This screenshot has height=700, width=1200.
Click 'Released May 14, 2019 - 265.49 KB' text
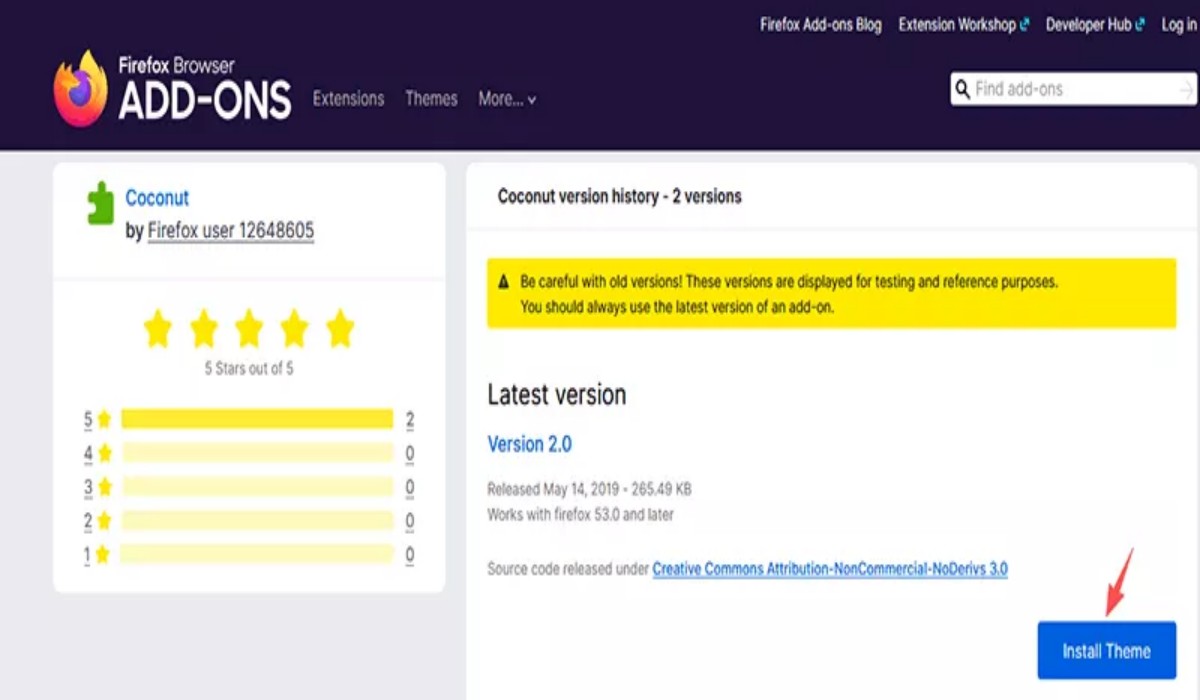point(589,490)
